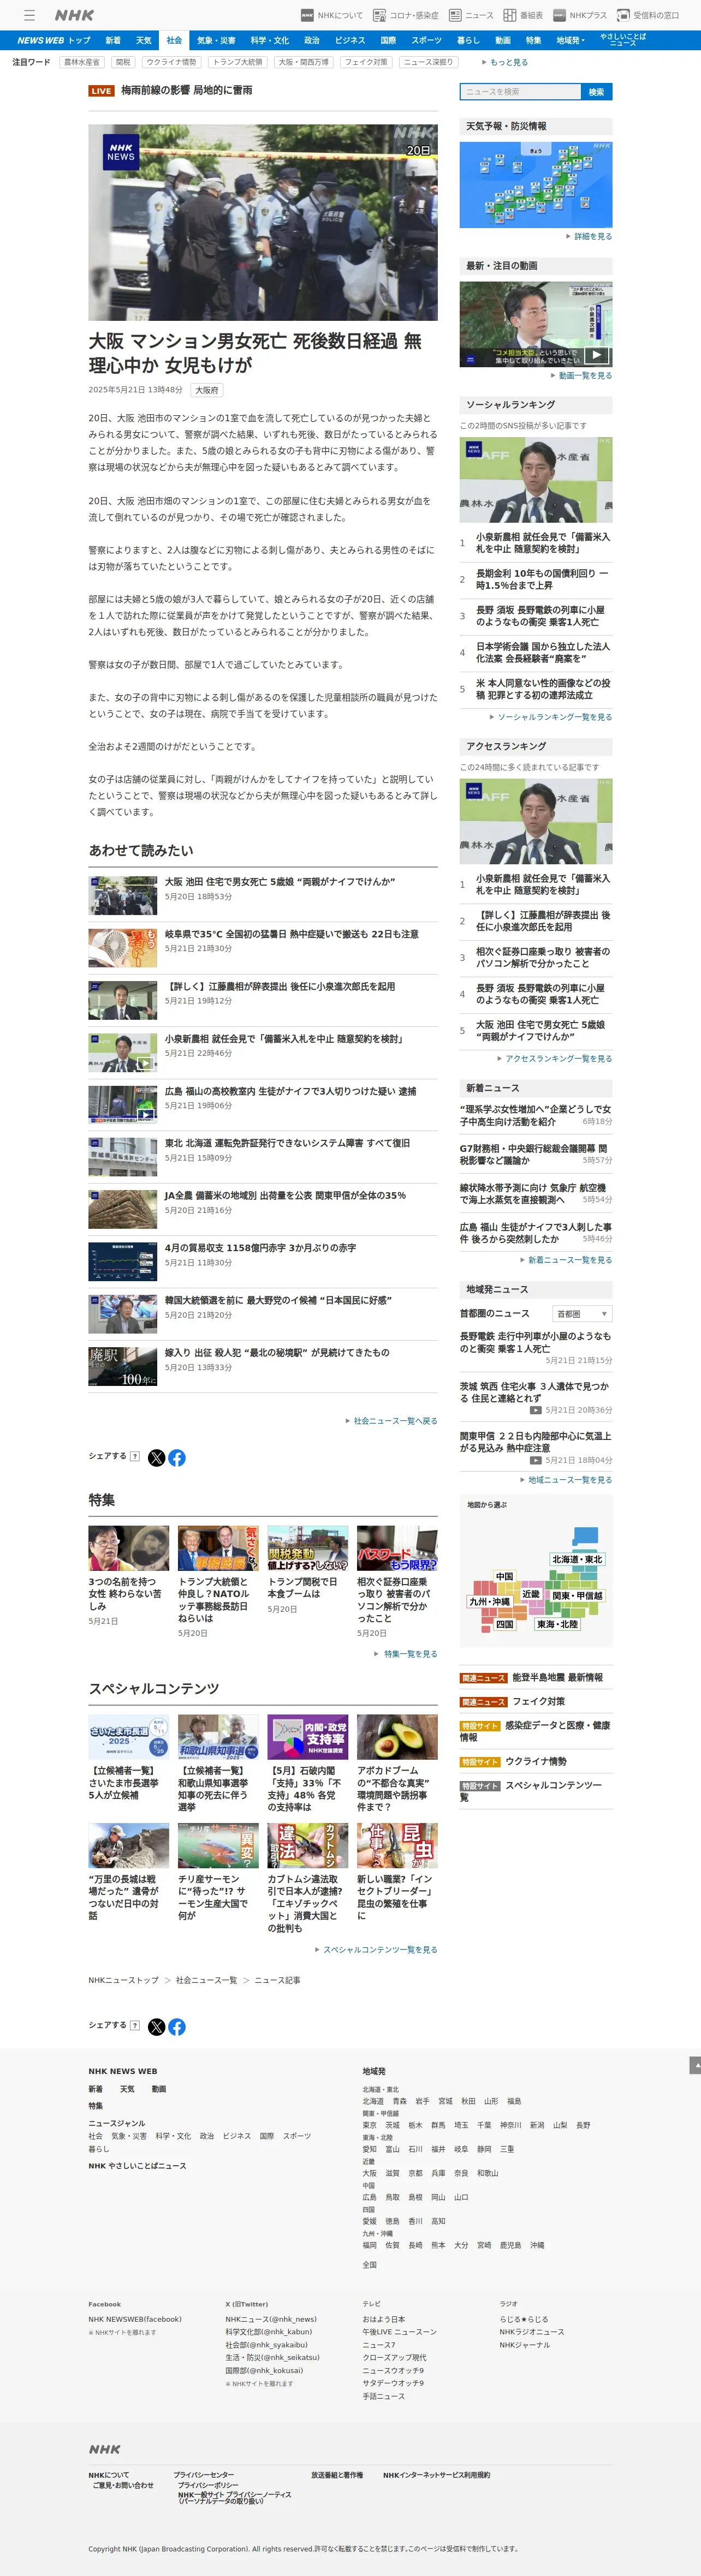The height and width of the screenshot is (2576, 701).
Task: Open 番組表 program guide icon
Action: pos(523,15)
